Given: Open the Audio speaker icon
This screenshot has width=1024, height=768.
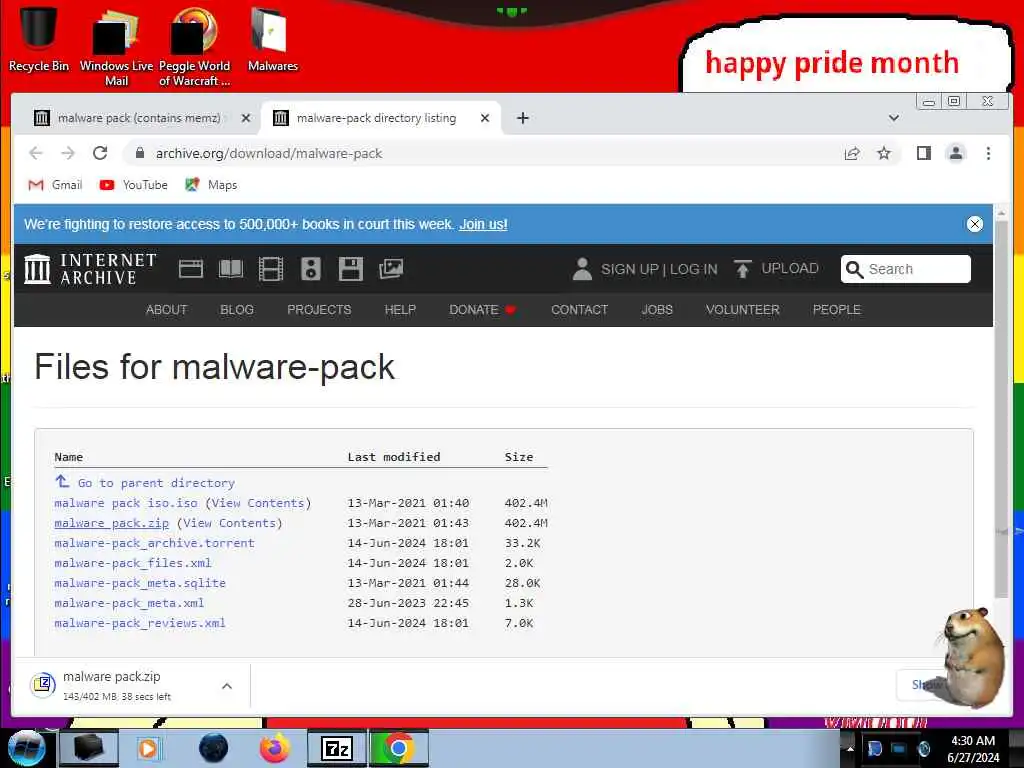Looking at the screenshot, I should click(311, 269).
